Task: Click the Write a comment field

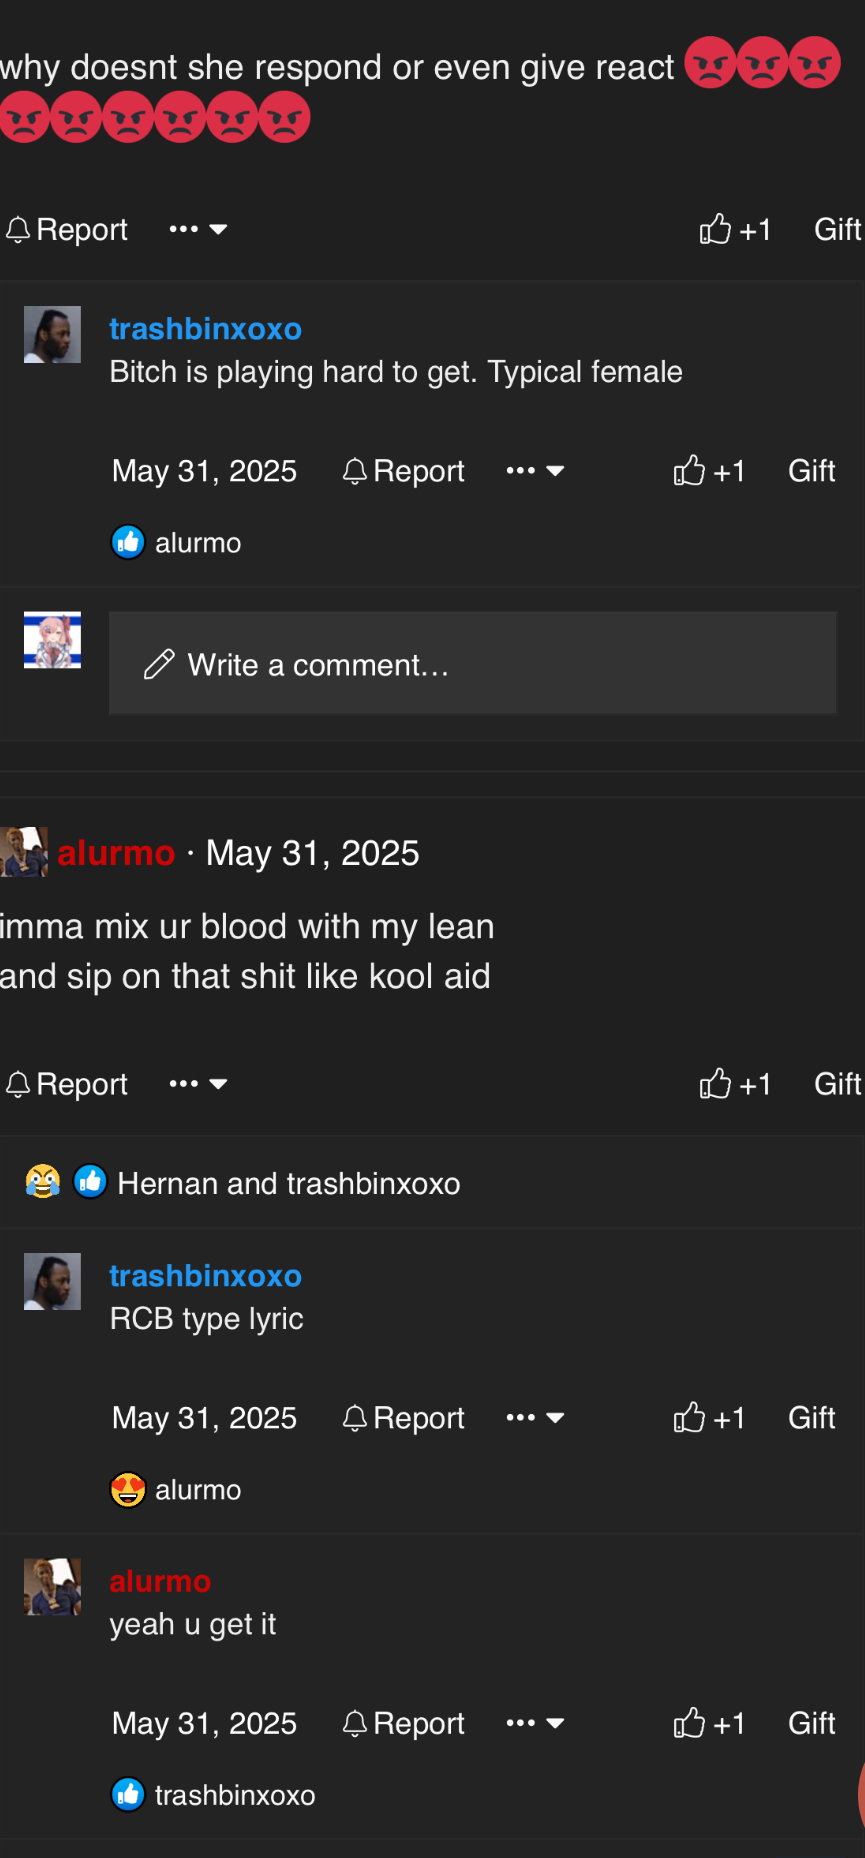Action: point(472,664)
